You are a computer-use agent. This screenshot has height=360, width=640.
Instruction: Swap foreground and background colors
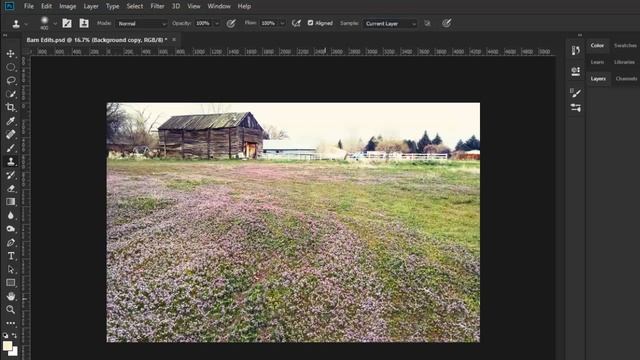pos(14,335)
